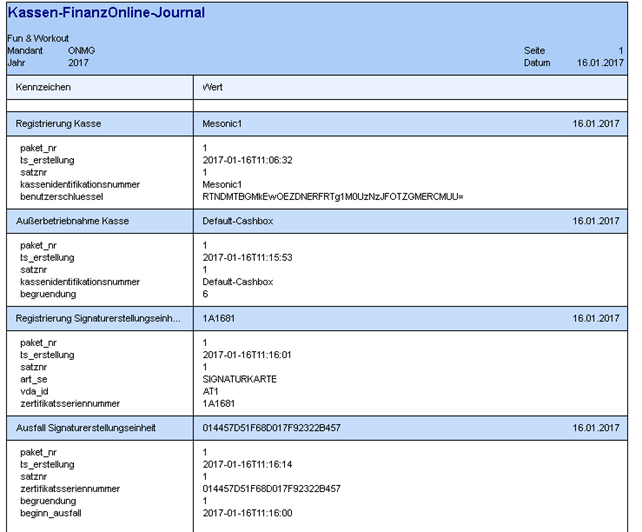Click timestamp 2017-01-16T11:15:53
Viewport: 642px width, 532px height.
click(247, 258)
